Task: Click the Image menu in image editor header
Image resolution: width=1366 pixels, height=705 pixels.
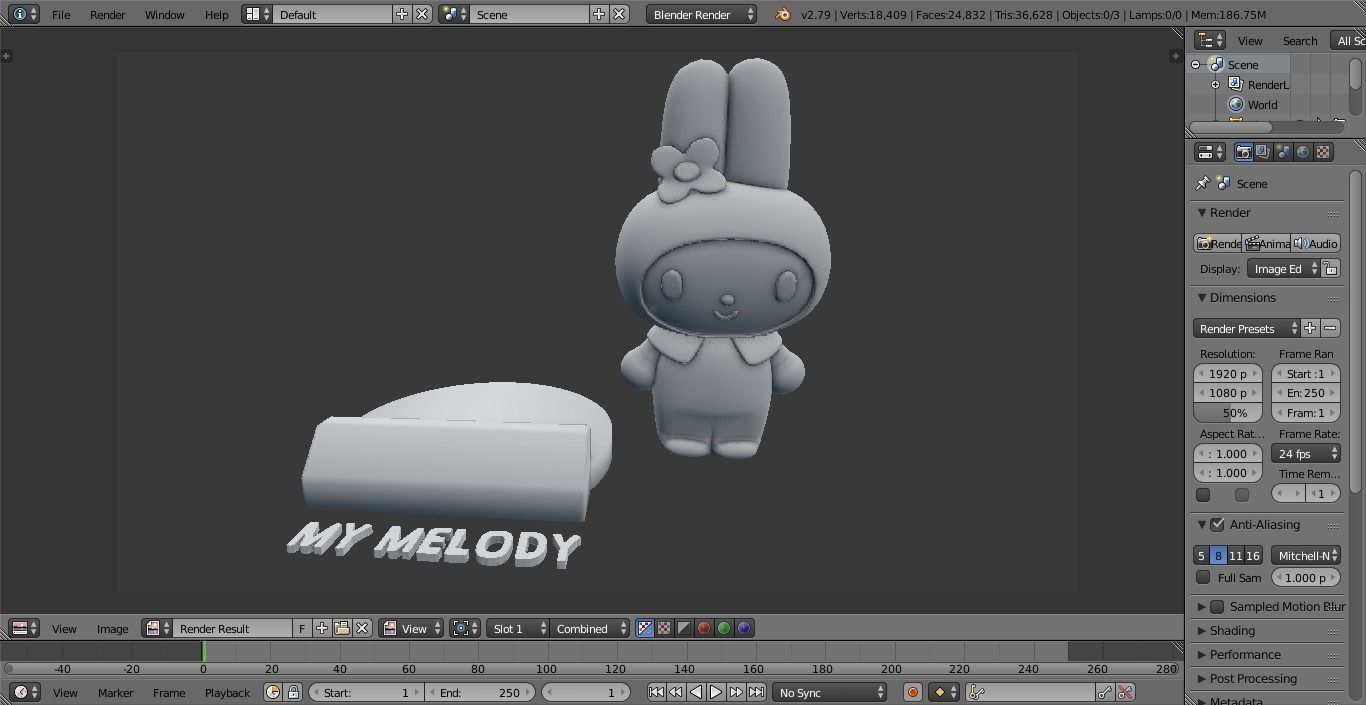Action: click(x=112, y=628)
